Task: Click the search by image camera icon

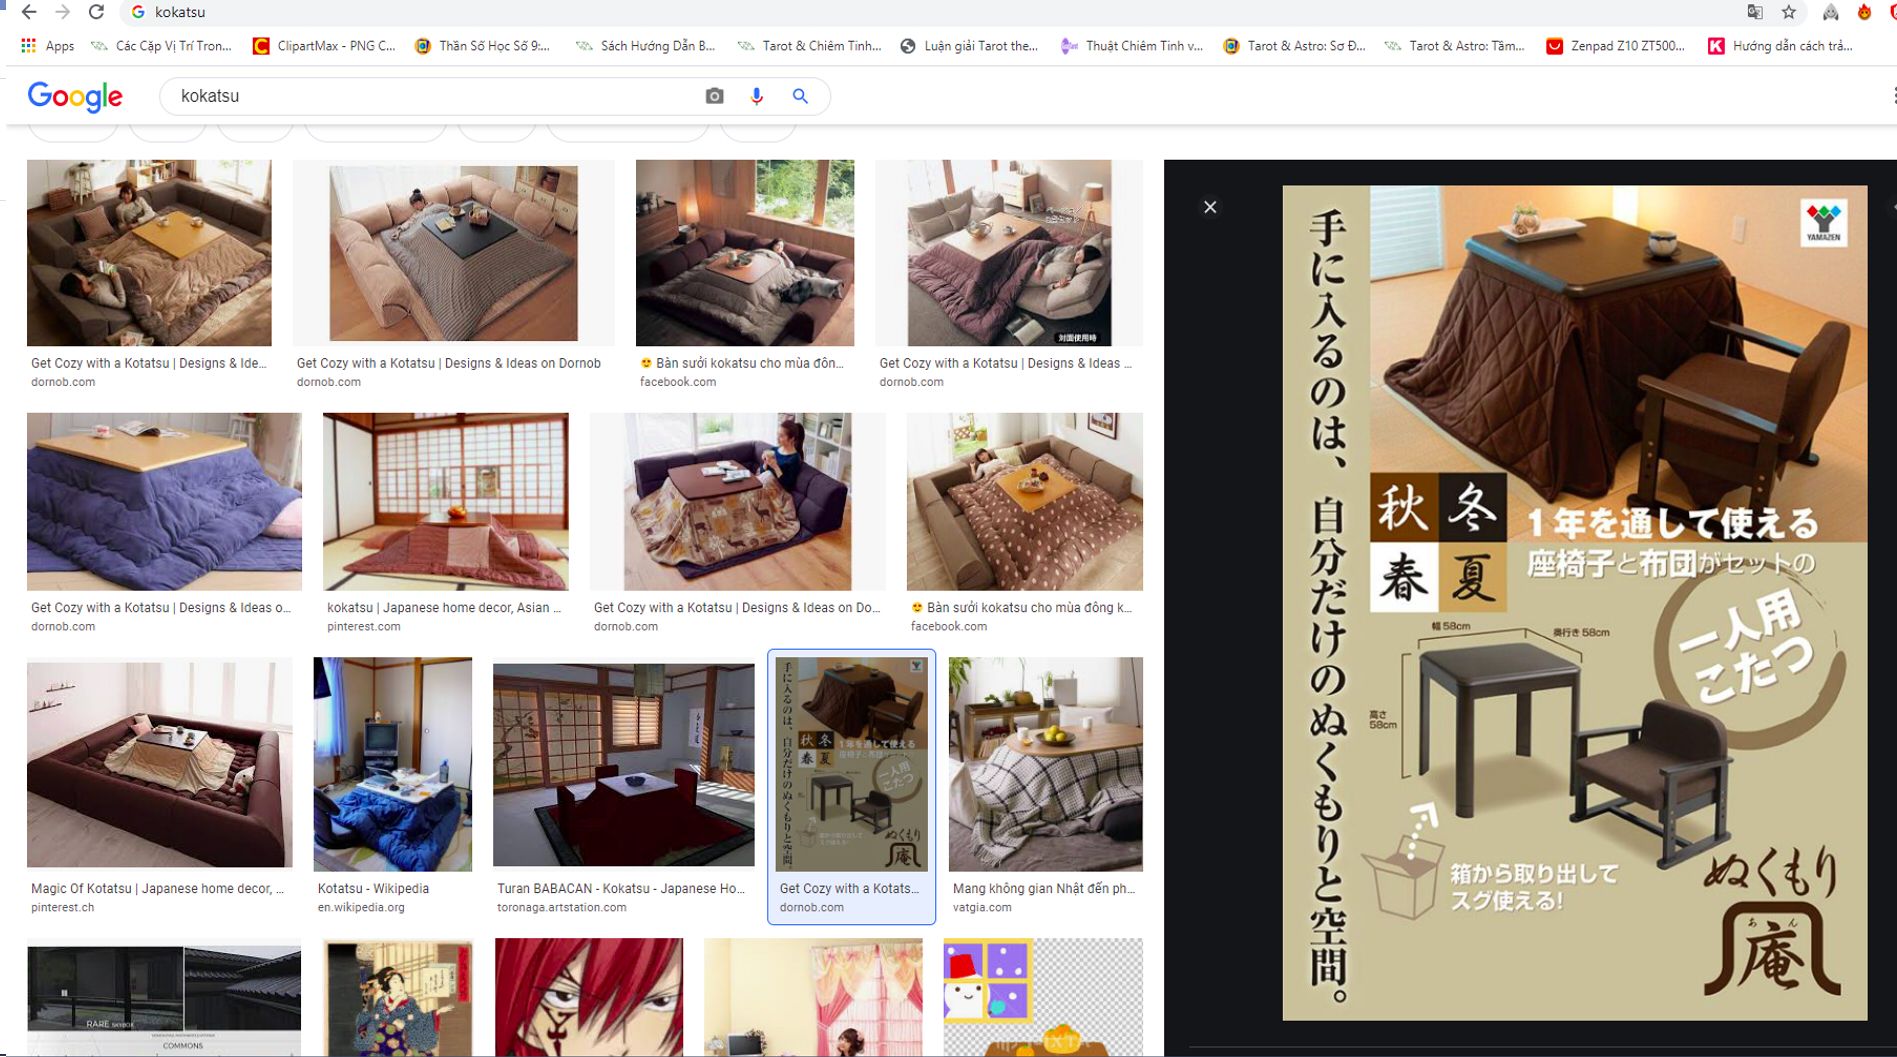Action: pyautogui.click(x=714, y=96)
